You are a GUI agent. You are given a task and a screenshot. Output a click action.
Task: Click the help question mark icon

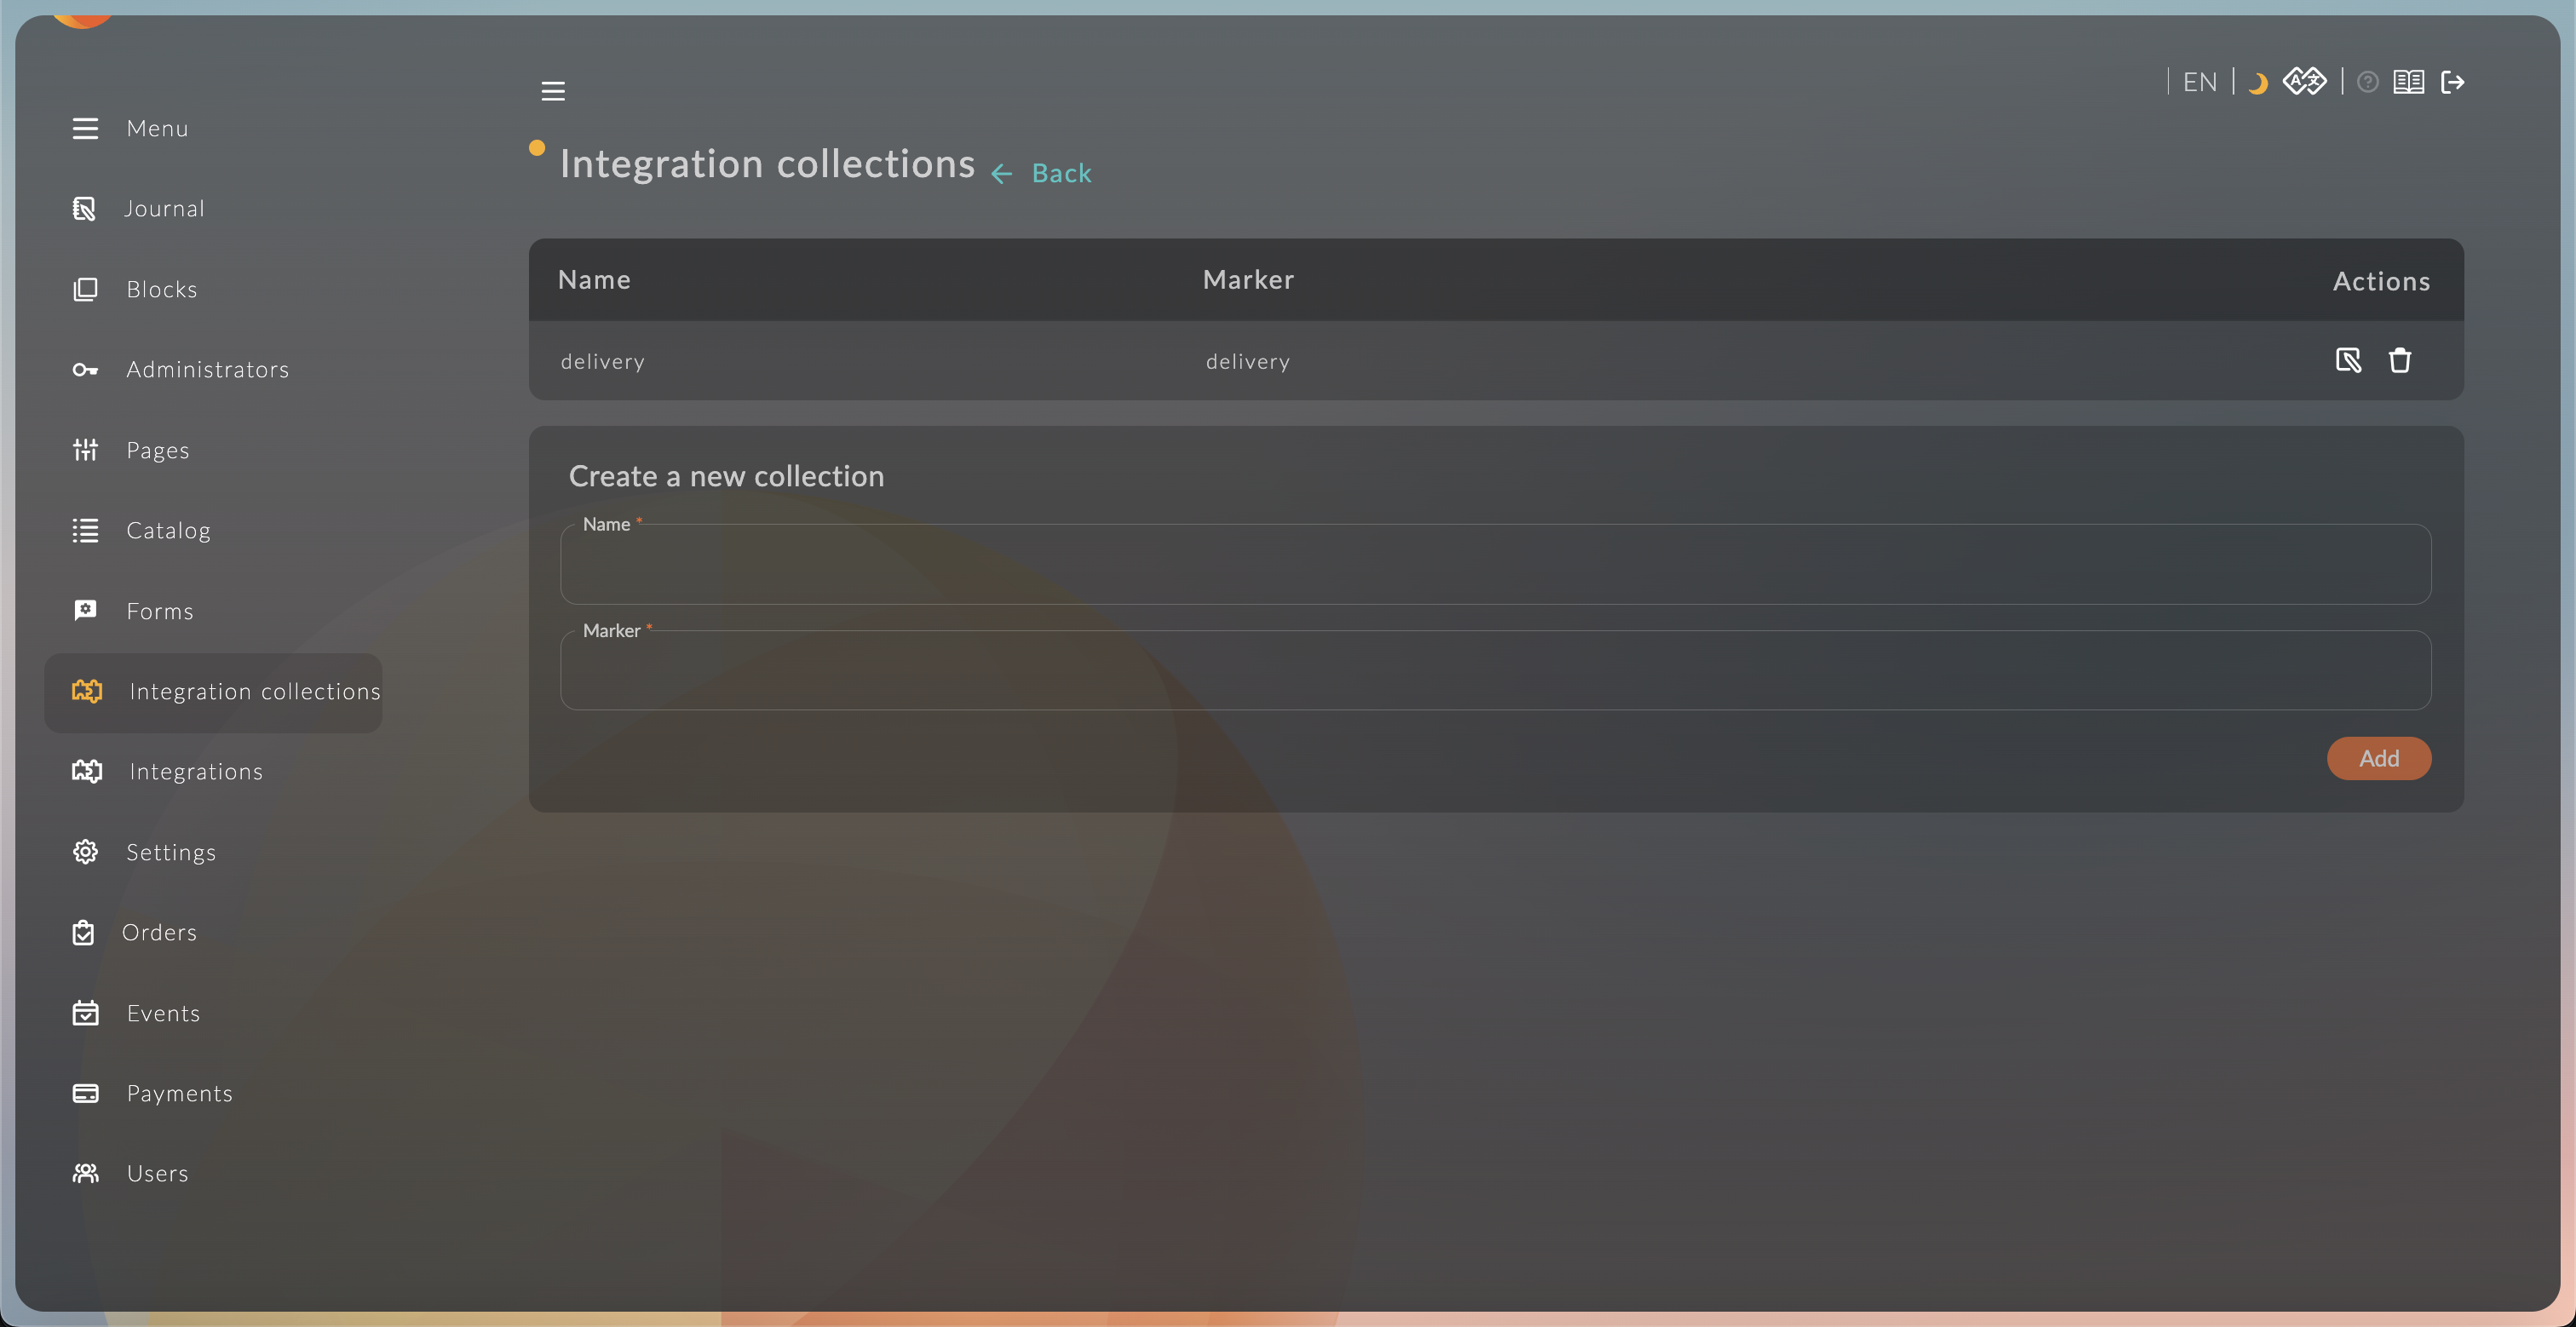click(x=2367, y=82)
